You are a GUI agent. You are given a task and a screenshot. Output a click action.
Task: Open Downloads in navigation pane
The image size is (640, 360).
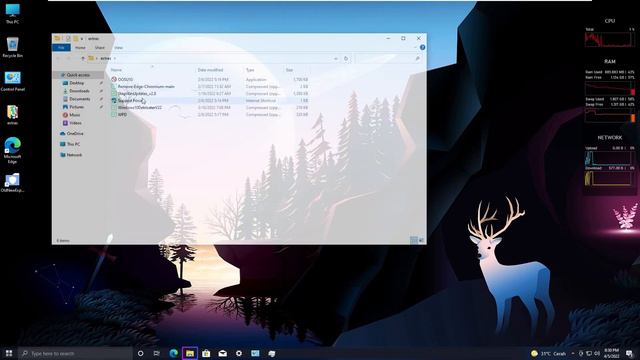pos(79,91)
